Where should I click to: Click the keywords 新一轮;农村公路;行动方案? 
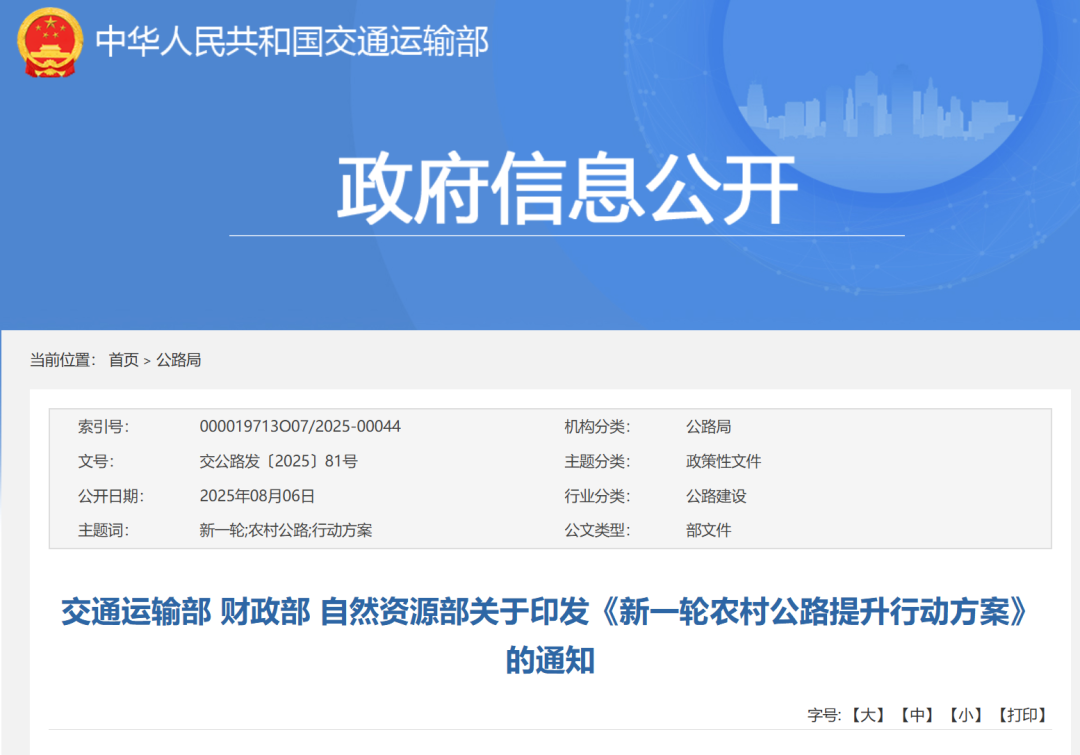pyautogui.click(x=286, y=530)
